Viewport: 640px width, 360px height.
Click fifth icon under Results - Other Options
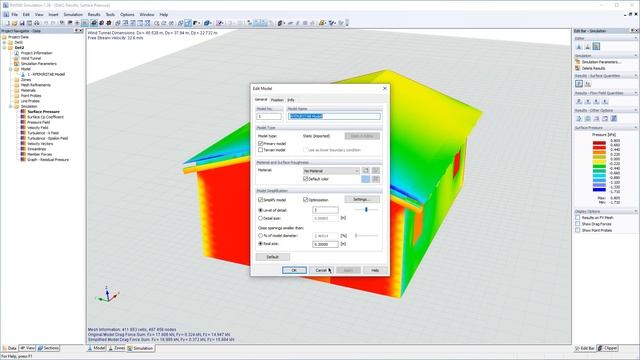(x=613, y=118)
